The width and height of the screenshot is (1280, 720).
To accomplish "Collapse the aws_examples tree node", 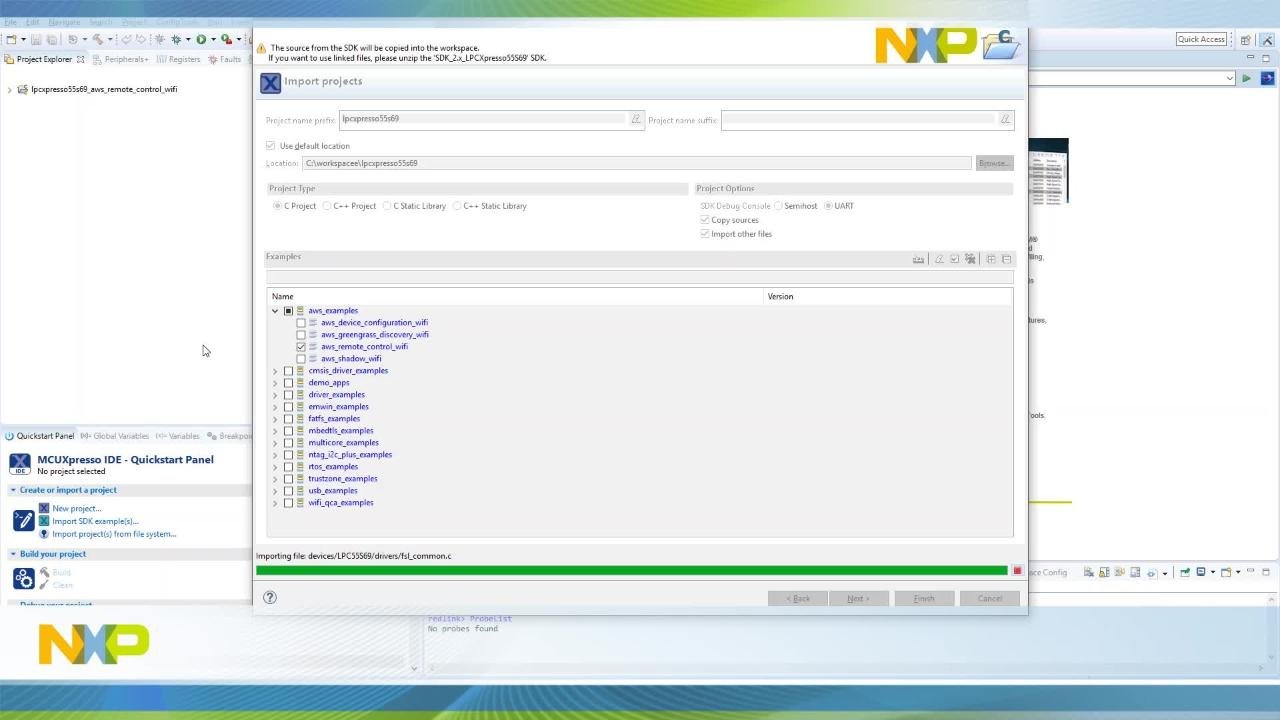I will pos(275,311).
